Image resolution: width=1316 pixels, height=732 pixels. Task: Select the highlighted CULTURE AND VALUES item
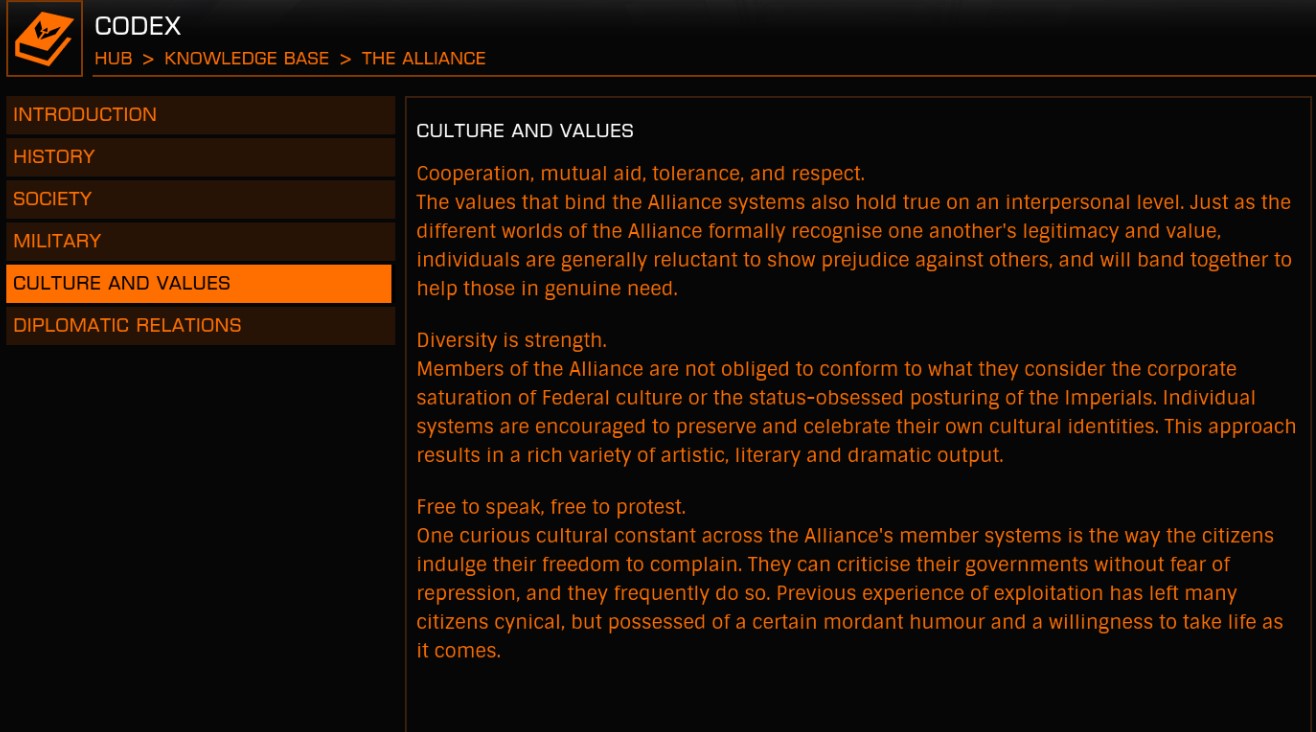click(199, 283)
